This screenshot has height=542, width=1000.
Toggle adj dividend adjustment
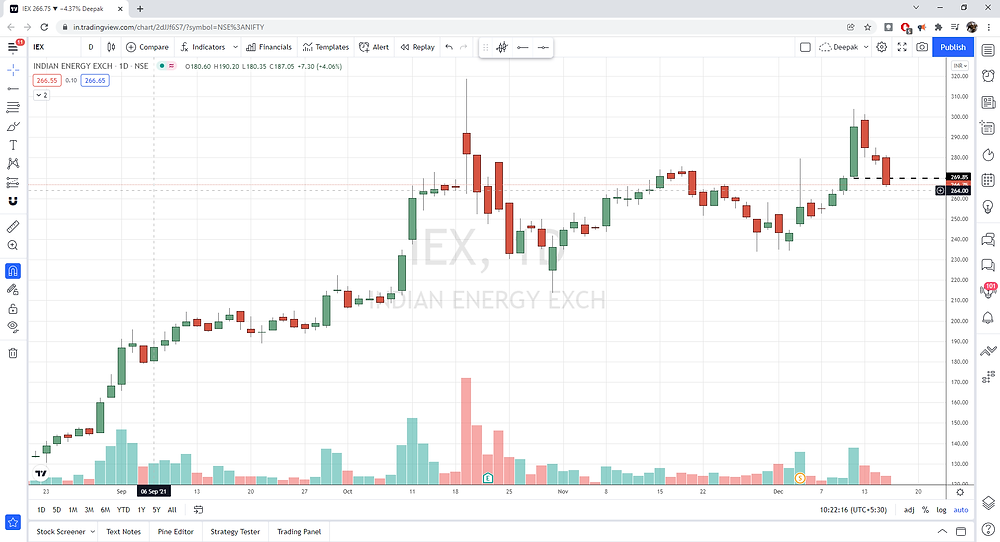click(x=909, y=509)
